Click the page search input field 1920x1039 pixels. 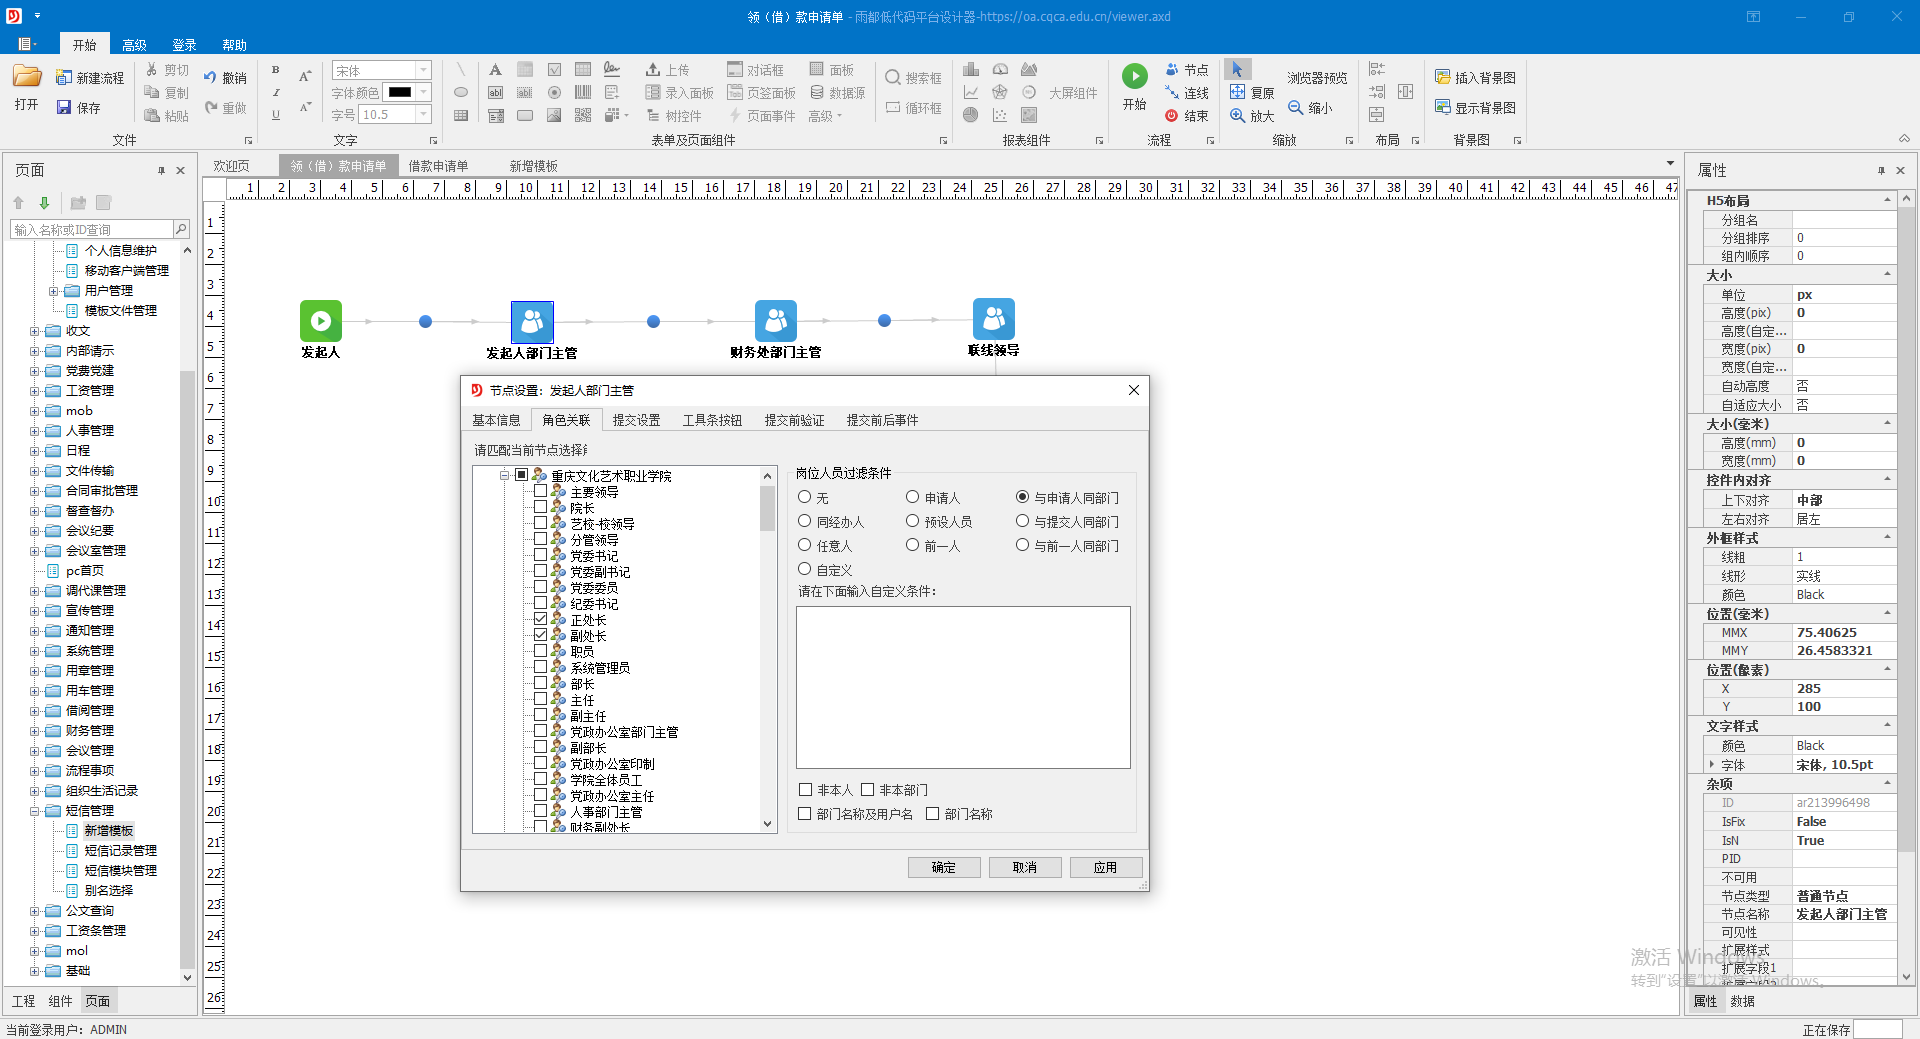coord(91,229)
